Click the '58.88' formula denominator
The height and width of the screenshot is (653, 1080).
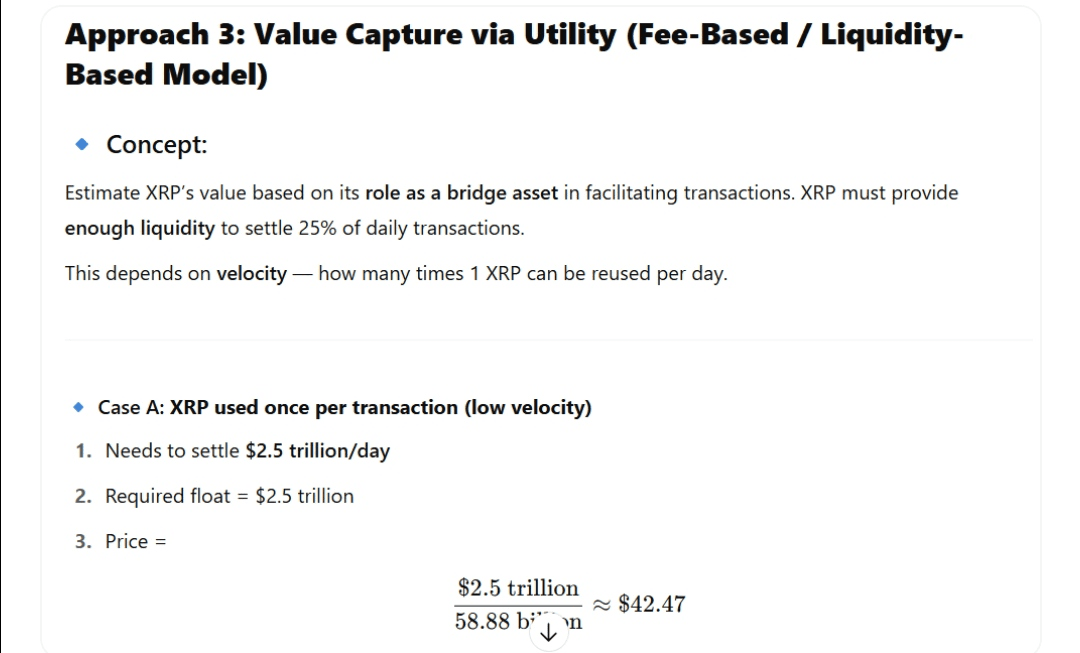(x=482, y=621)
